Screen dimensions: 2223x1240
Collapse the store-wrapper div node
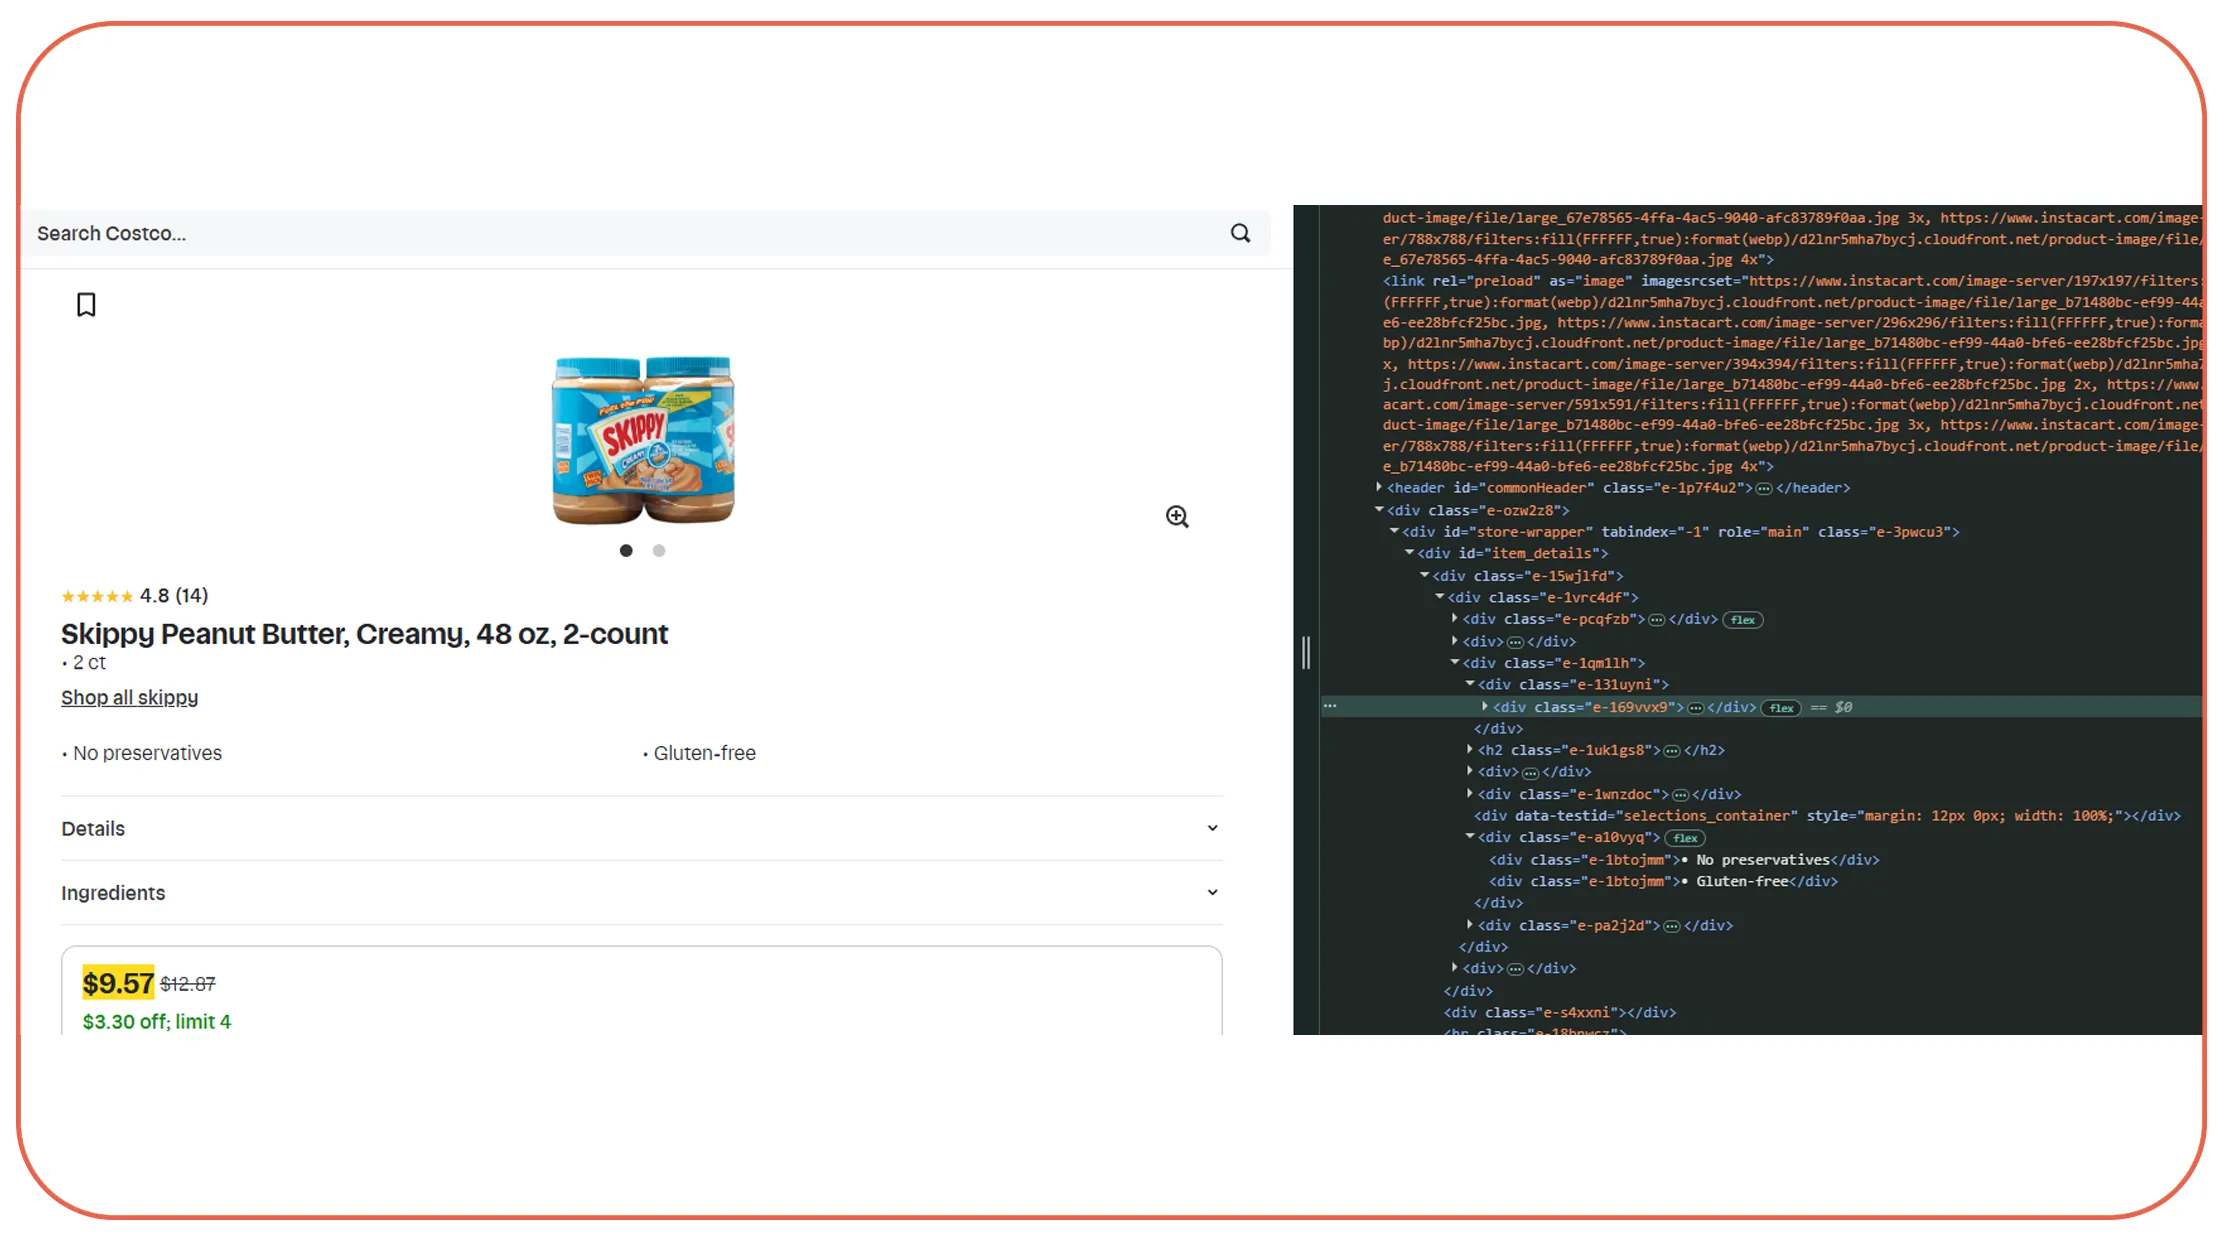point(1394,531)
